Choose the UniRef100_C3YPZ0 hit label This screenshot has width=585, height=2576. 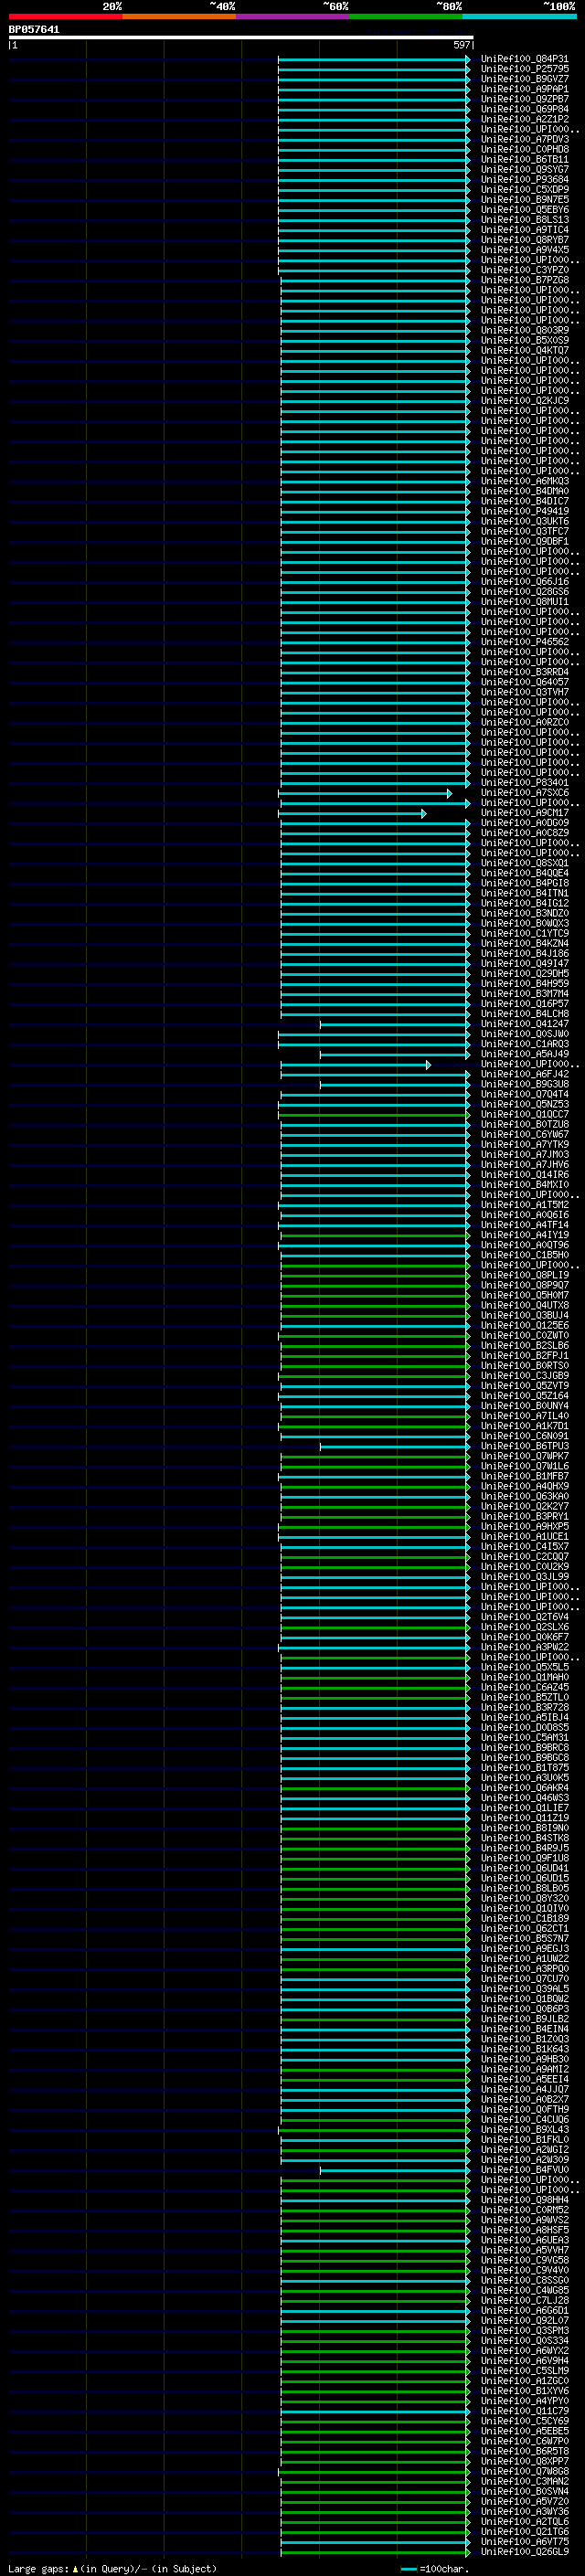point(524,270)
